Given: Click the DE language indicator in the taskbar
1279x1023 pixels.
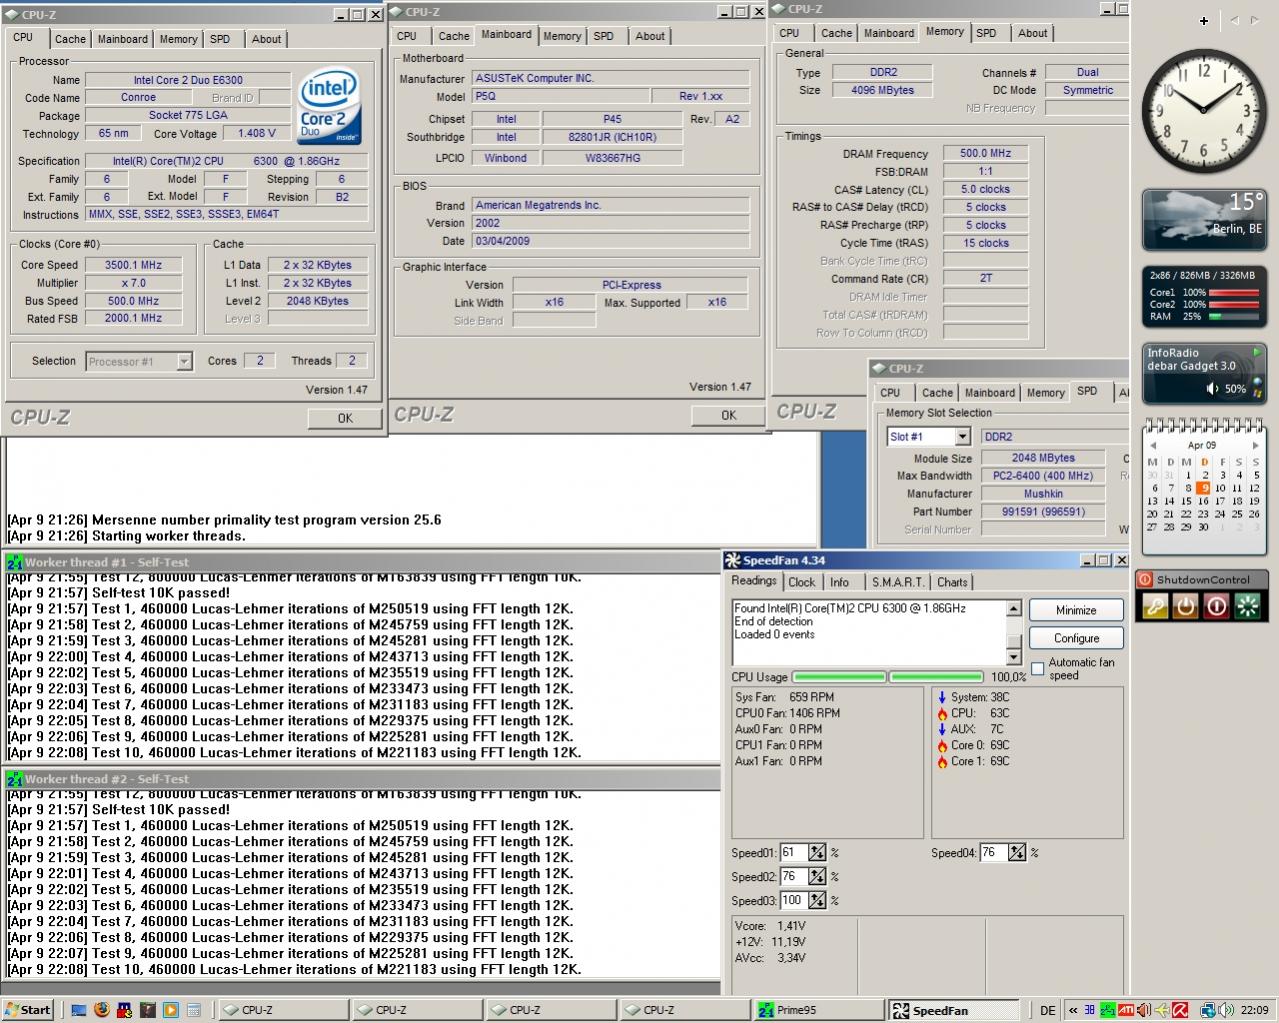Looking at the screenshot, I should click(1047, 1010).
